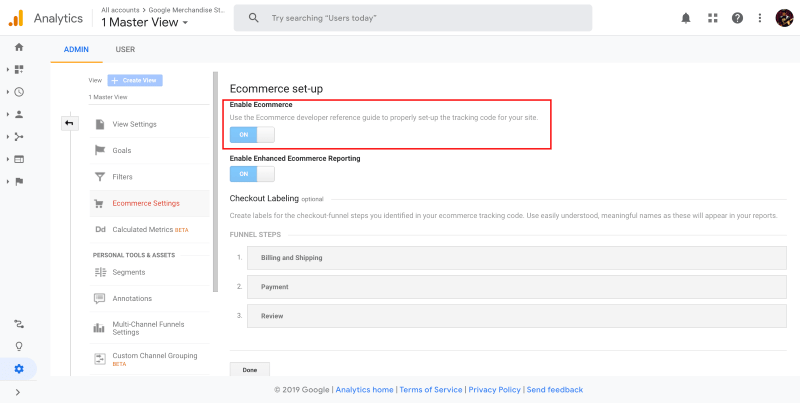
Task: Open the Analytics home footer link
Action: pos(364,390)
